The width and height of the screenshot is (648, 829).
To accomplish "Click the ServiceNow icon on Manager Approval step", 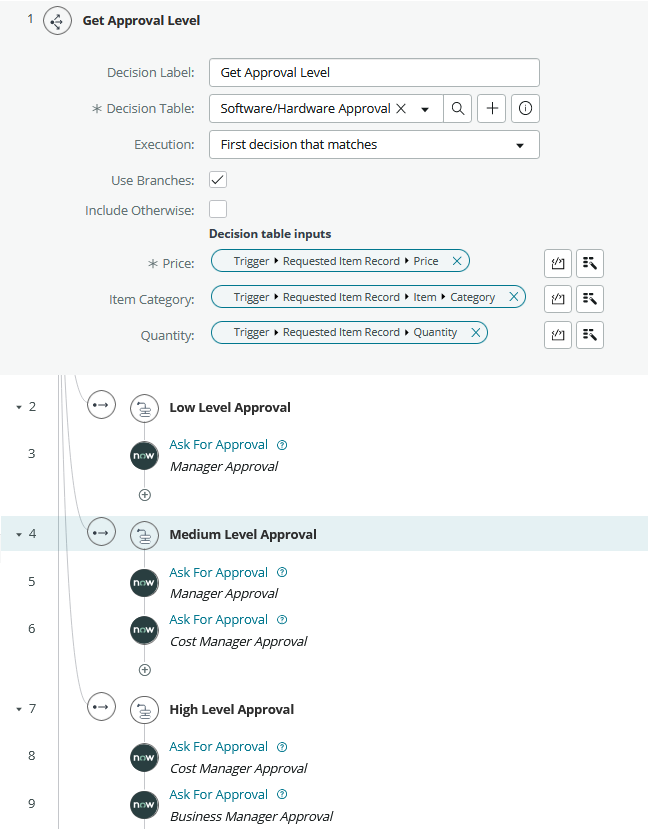I will coord(144,455).
